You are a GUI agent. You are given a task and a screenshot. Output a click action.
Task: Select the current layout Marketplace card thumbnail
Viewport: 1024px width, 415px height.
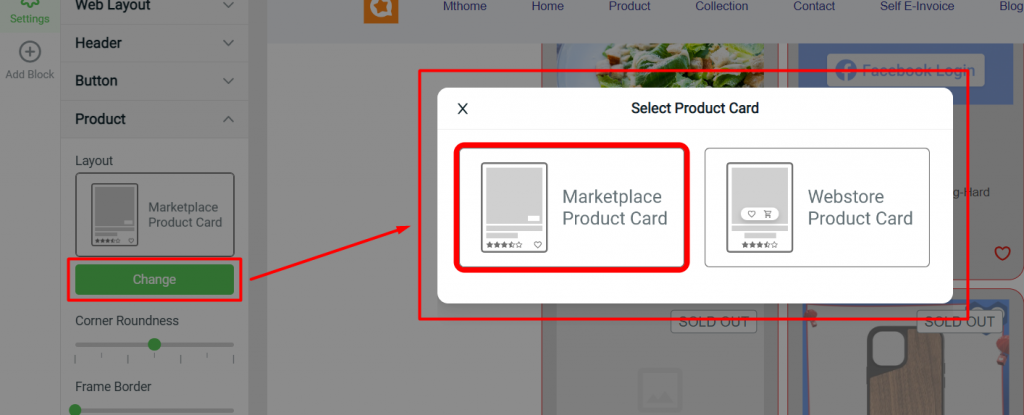click(155, 214)
